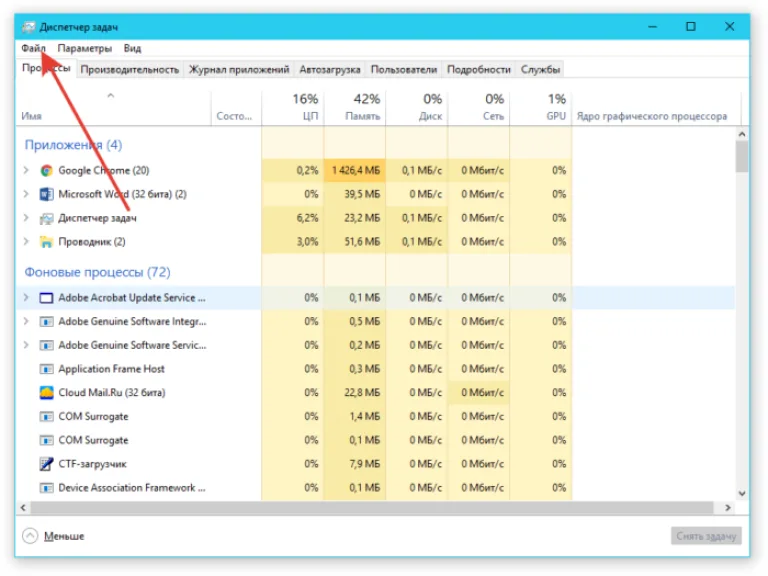Screen dimensions: 768x576
Task: Click the Microsoft Word process icon
Action: pos(47,194)
